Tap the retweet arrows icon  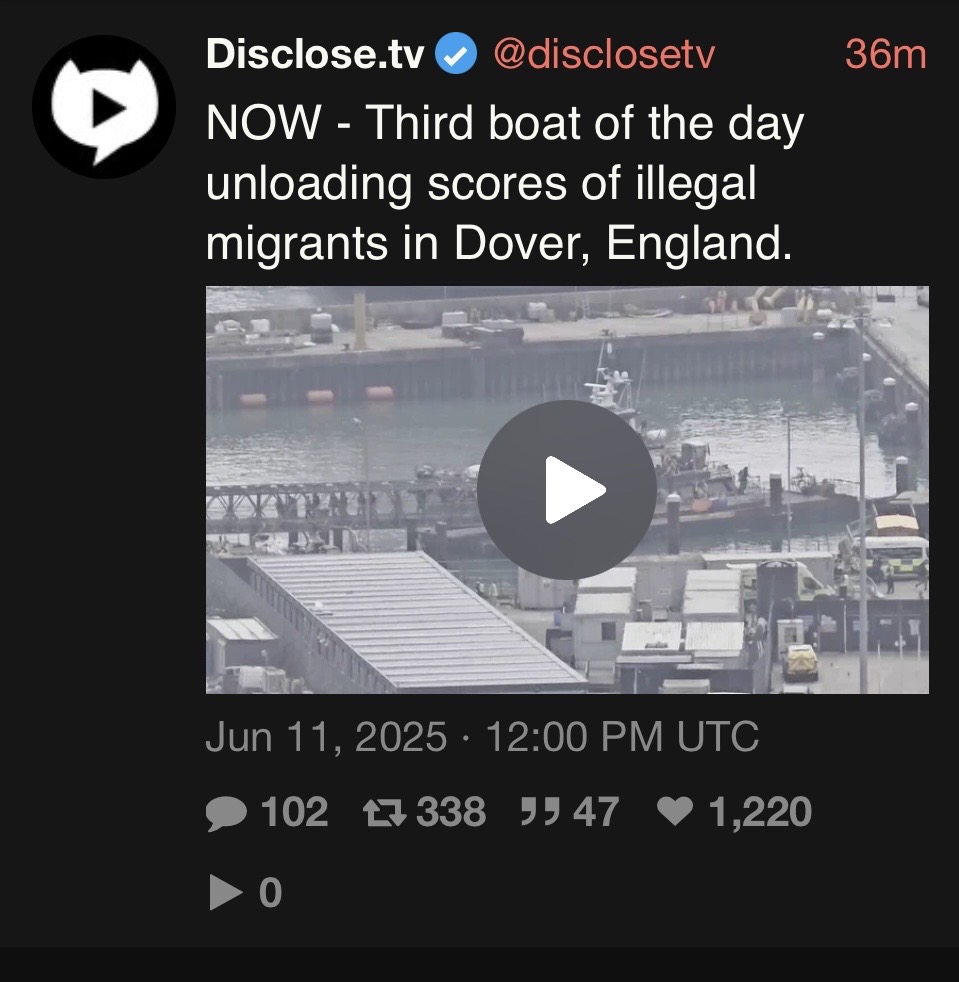click(385, 812)
